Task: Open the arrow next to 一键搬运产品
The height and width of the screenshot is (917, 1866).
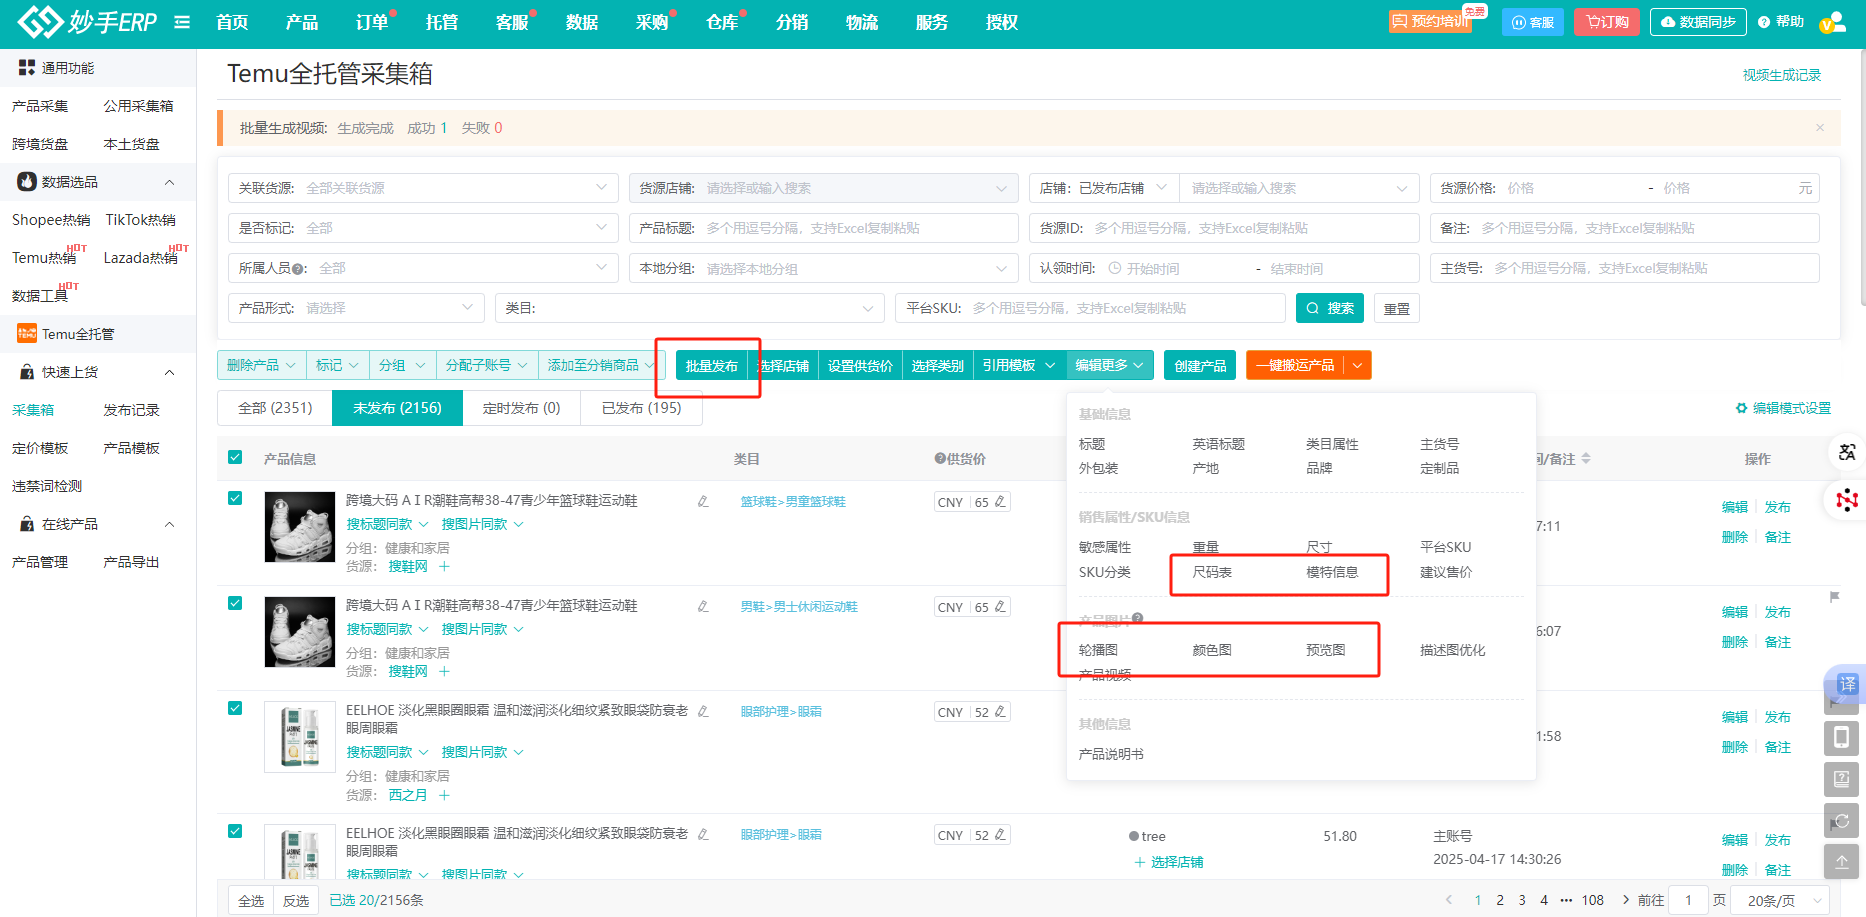Action: (1357, 365)
